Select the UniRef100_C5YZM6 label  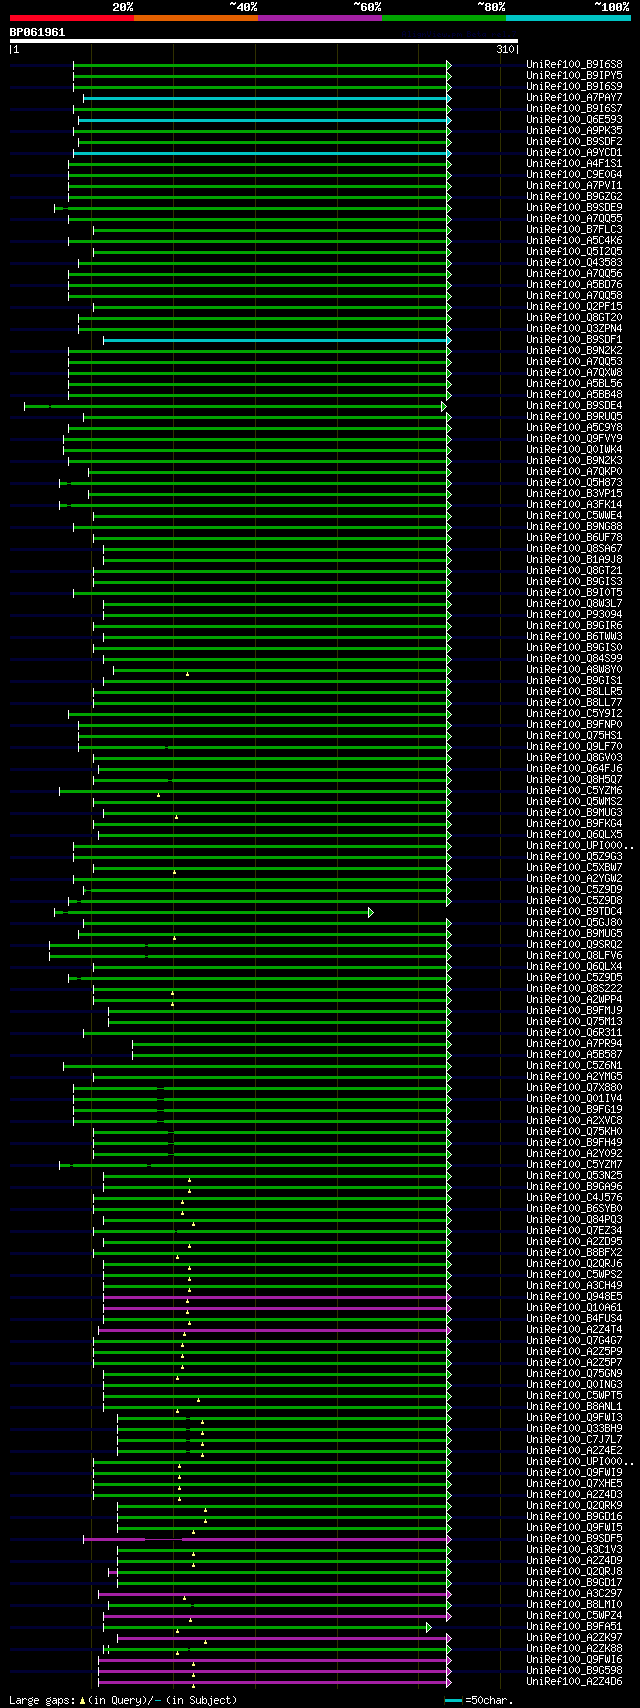click(574, 791)
